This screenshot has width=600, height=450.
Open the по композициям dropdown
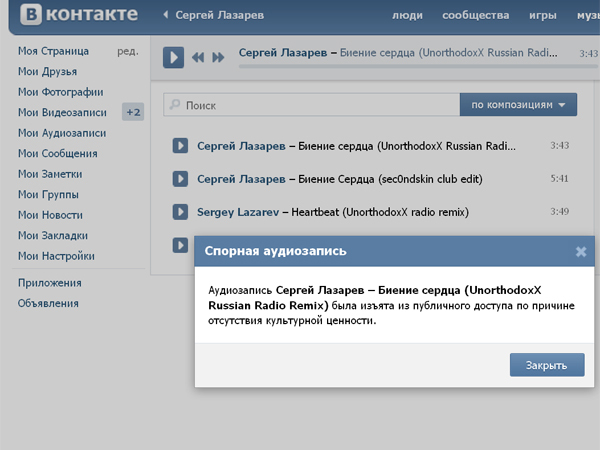pos(518,105)
